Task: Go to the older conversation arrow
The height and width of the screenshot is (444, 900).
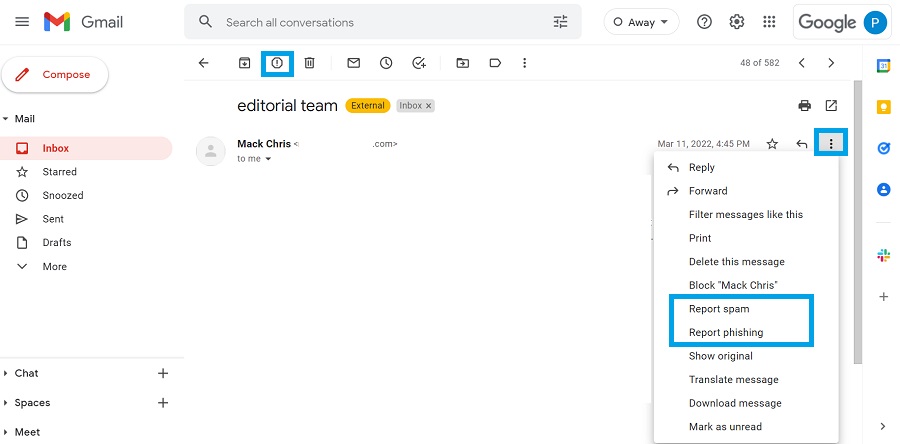Action: 831,63
